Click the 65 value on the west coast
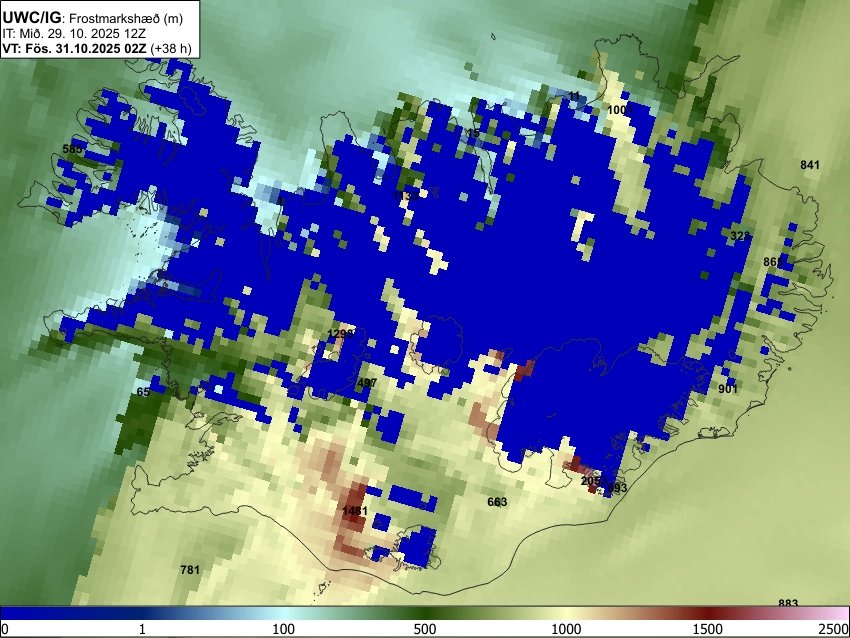 [x=143, y=392]
